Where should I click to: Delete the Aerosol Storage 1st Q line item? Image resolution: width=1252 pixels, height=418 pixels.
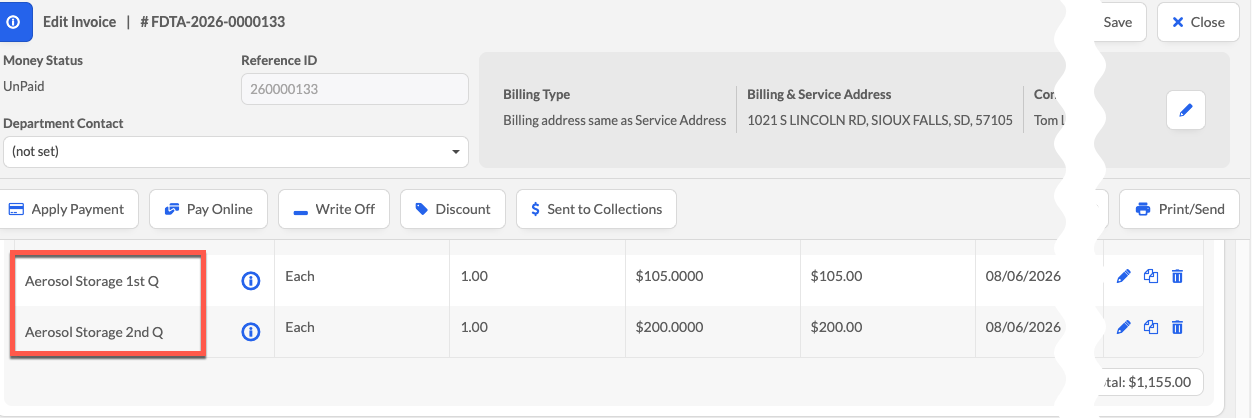point(1177,276)
